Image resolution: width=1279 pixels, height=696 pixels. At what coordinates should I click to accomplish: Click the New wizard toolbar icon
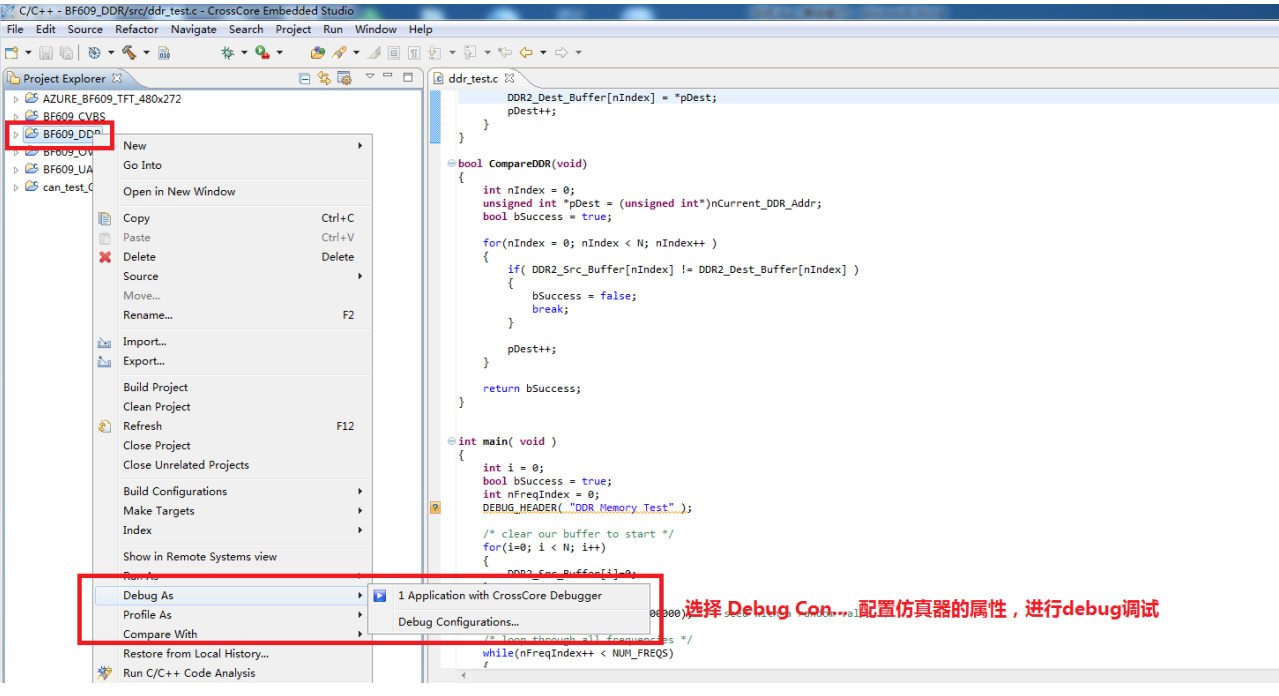[x=11, y=52]
